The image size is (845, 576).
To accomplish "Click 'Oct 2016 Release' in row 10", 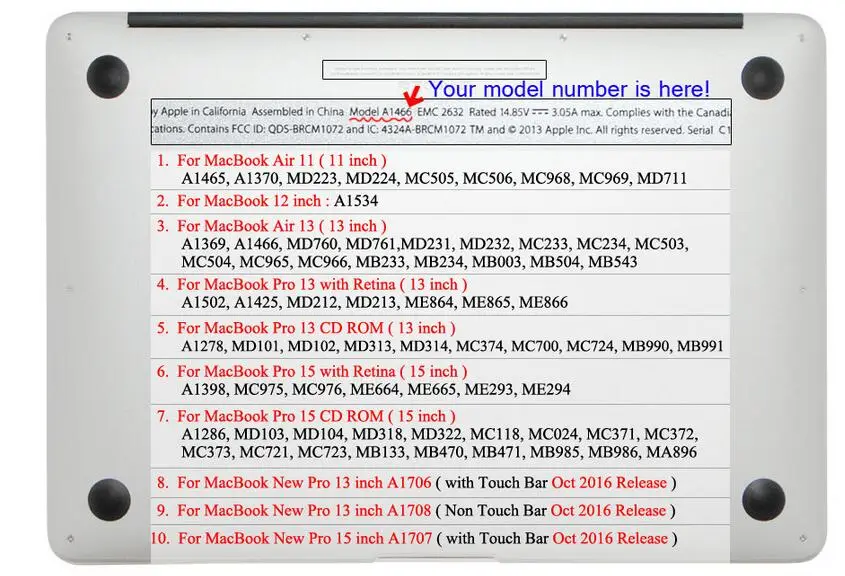I will click(x=610, y=538).
